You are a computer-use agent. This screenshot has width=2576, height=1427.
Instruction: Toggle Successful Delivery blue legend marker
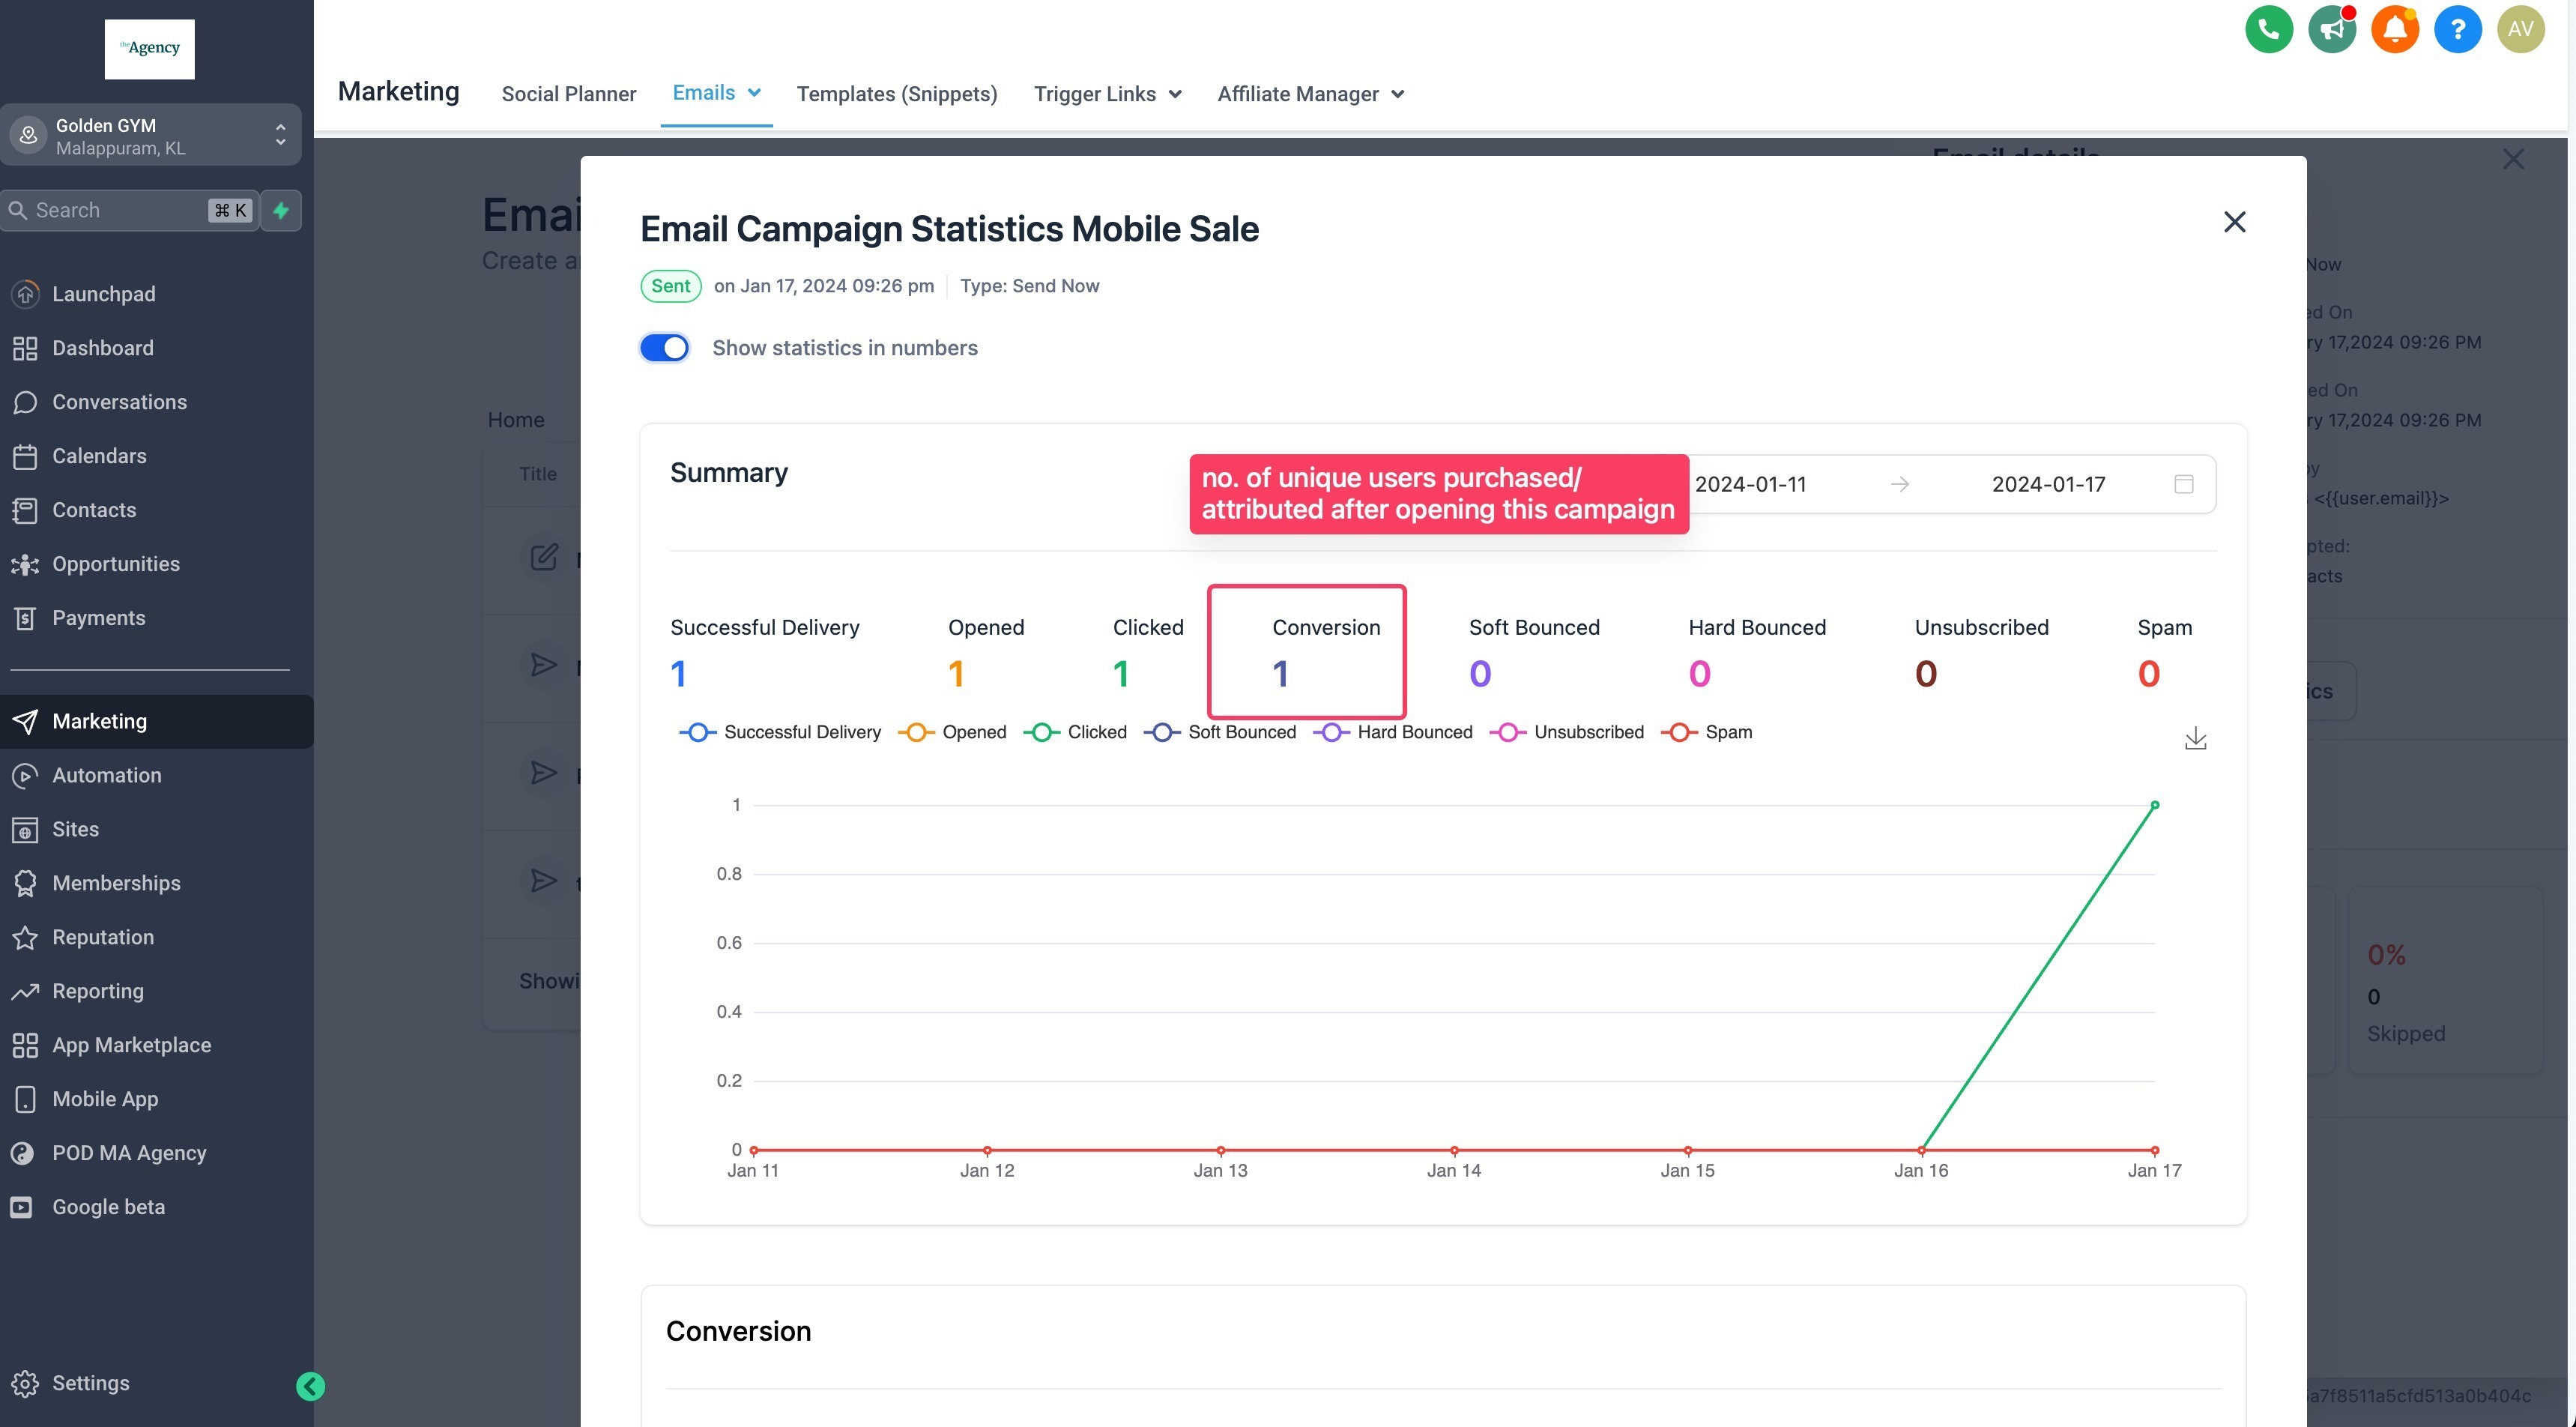(x=698, y=732)
